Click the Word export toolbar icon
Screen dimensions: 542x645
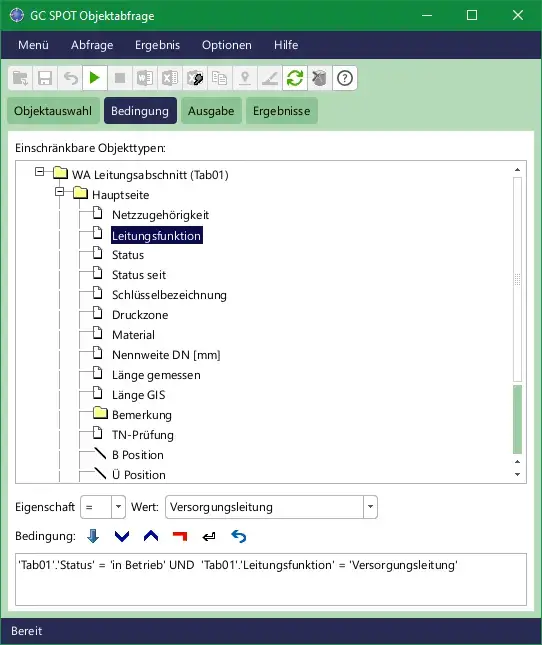point(145,78)
